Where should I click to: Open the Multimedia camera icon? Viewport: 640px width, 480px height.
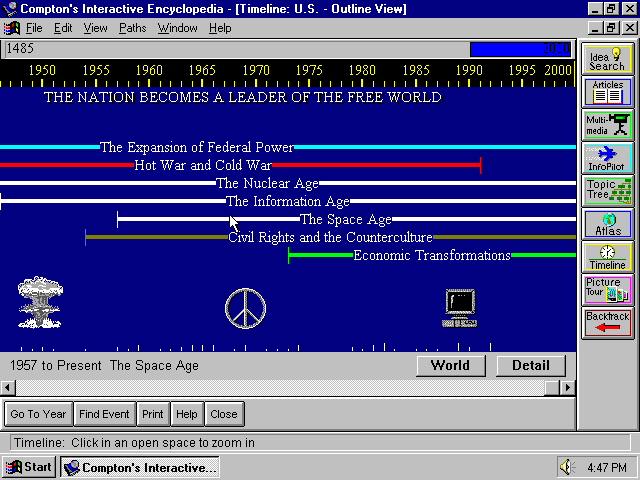pyautogui.click(x=607, y=125)
